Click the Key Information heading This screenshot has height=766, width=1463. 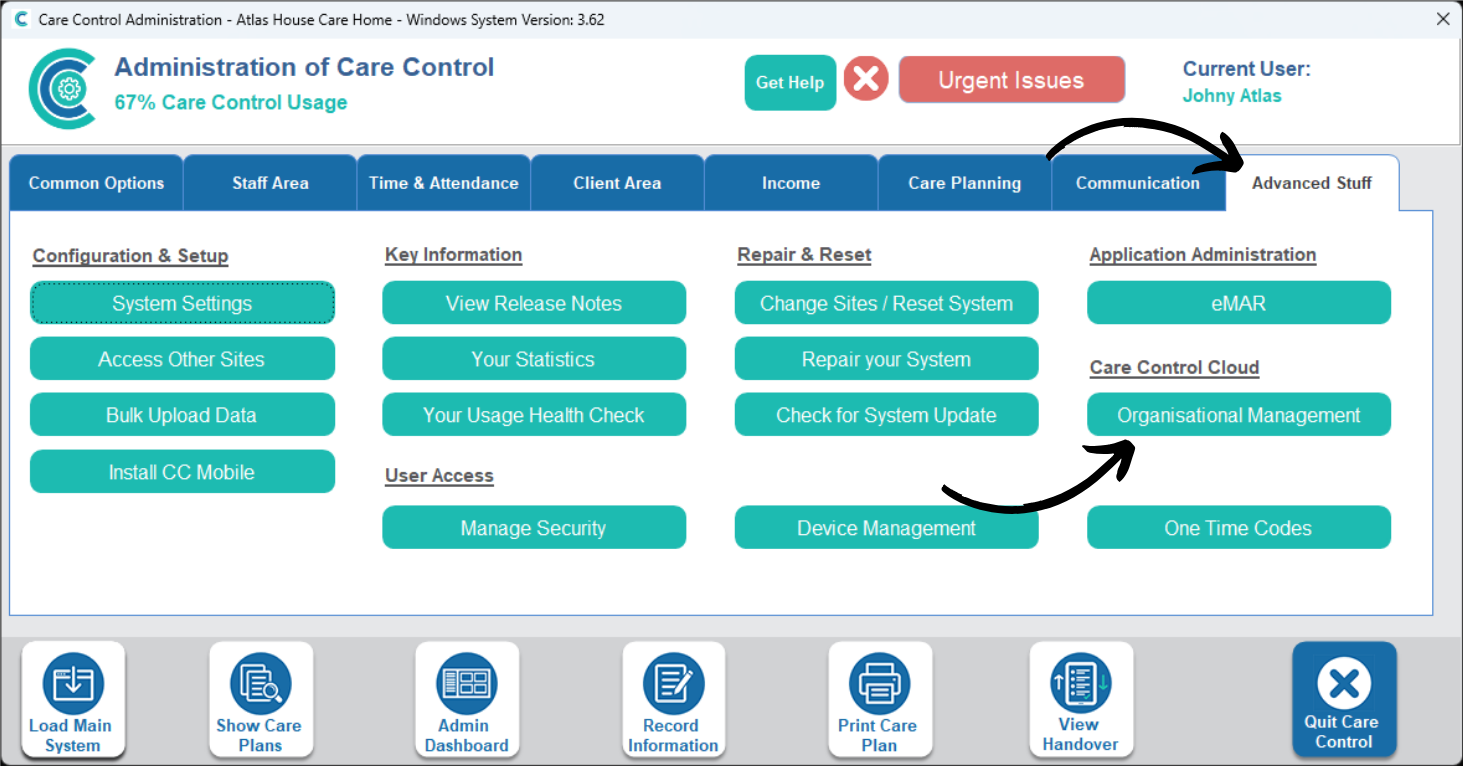(454, 255)
